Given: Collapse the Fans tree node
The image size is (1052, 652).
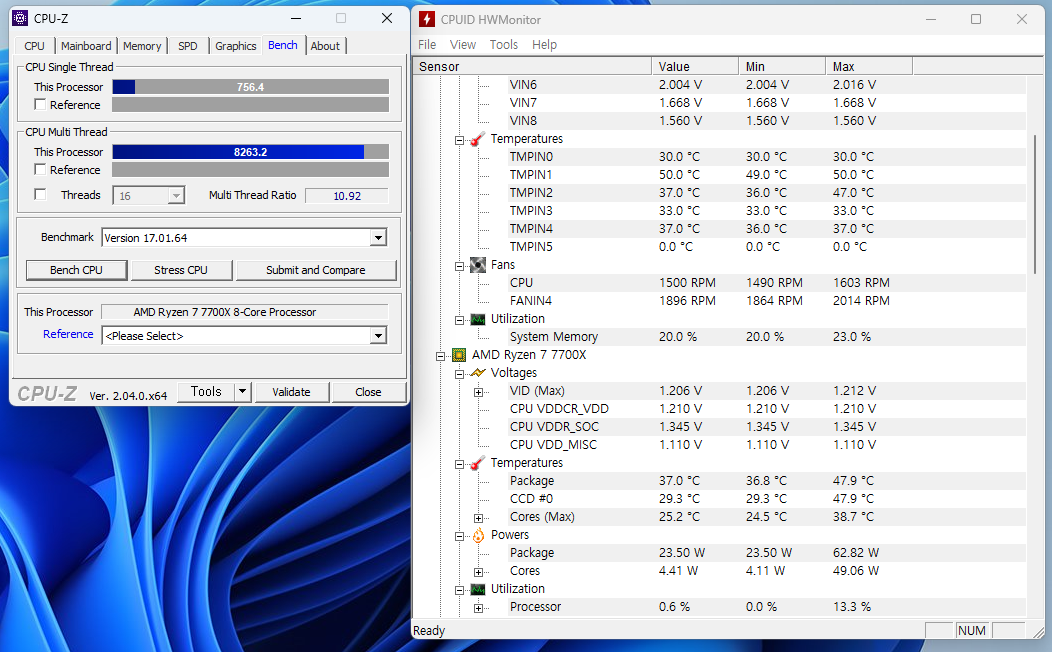Looking at the screenshot, I should click(x=460, y=266).
